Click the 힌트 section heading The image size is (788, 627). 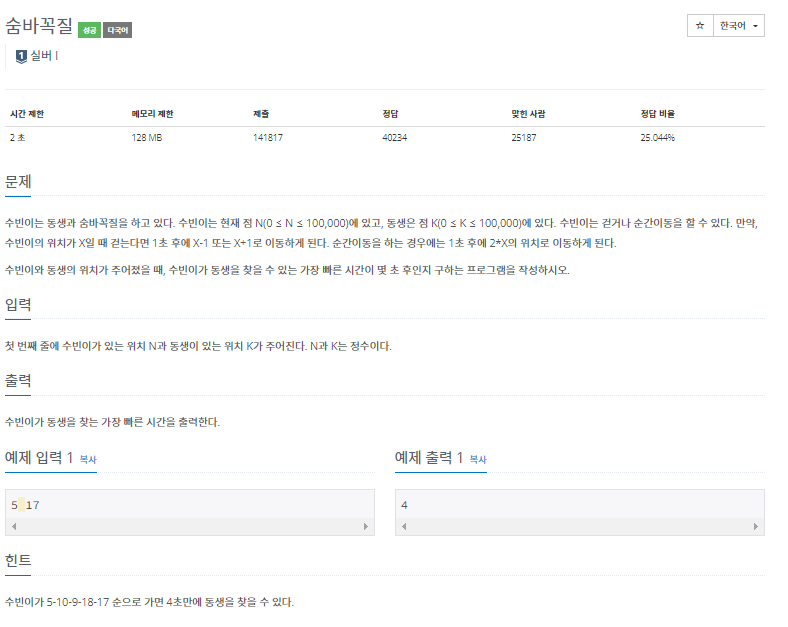pyautogui.click(x=18, y=560)
